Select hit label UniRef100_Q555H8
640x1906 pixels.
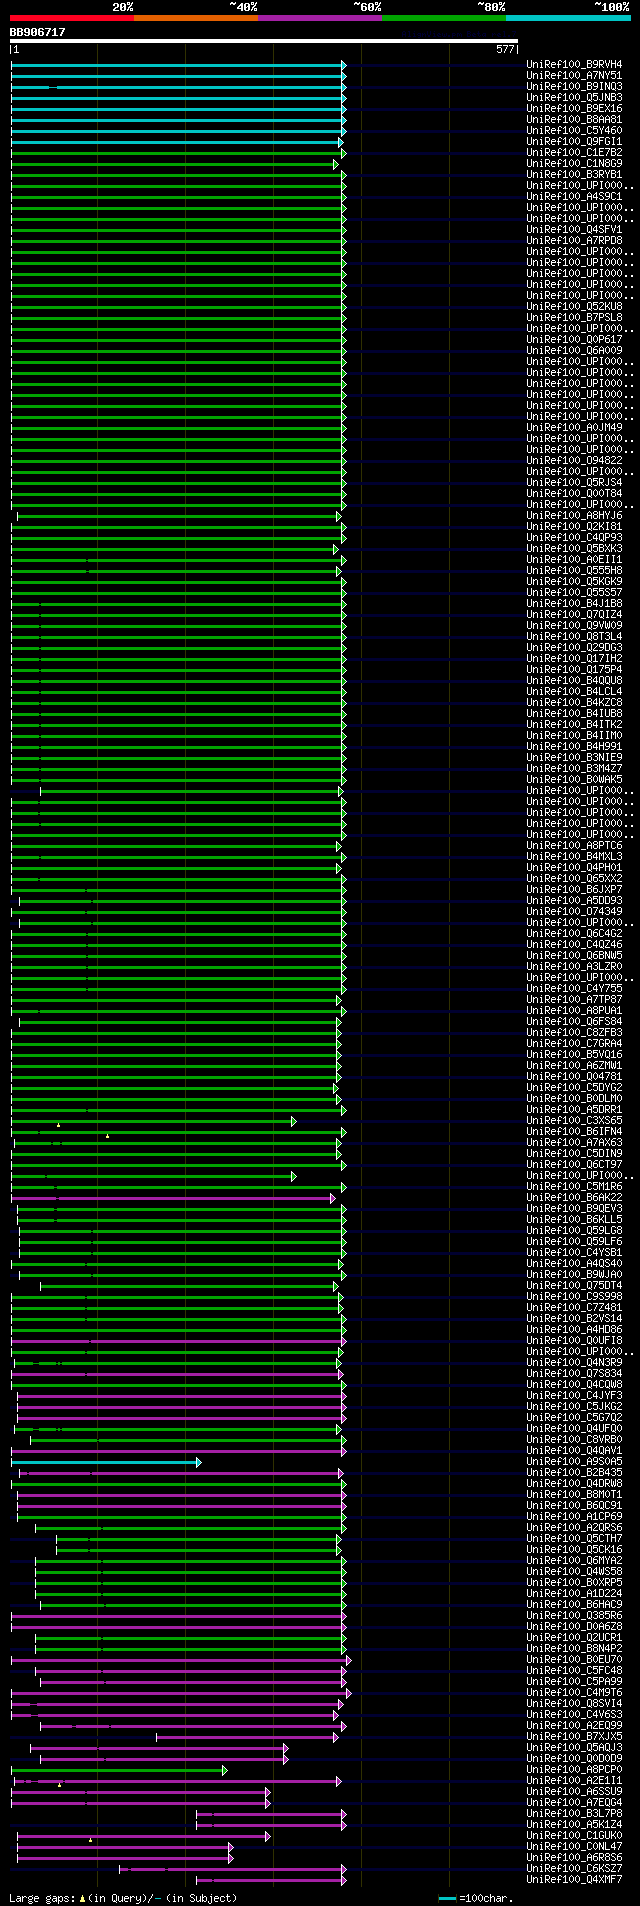(x=574, y=570)
